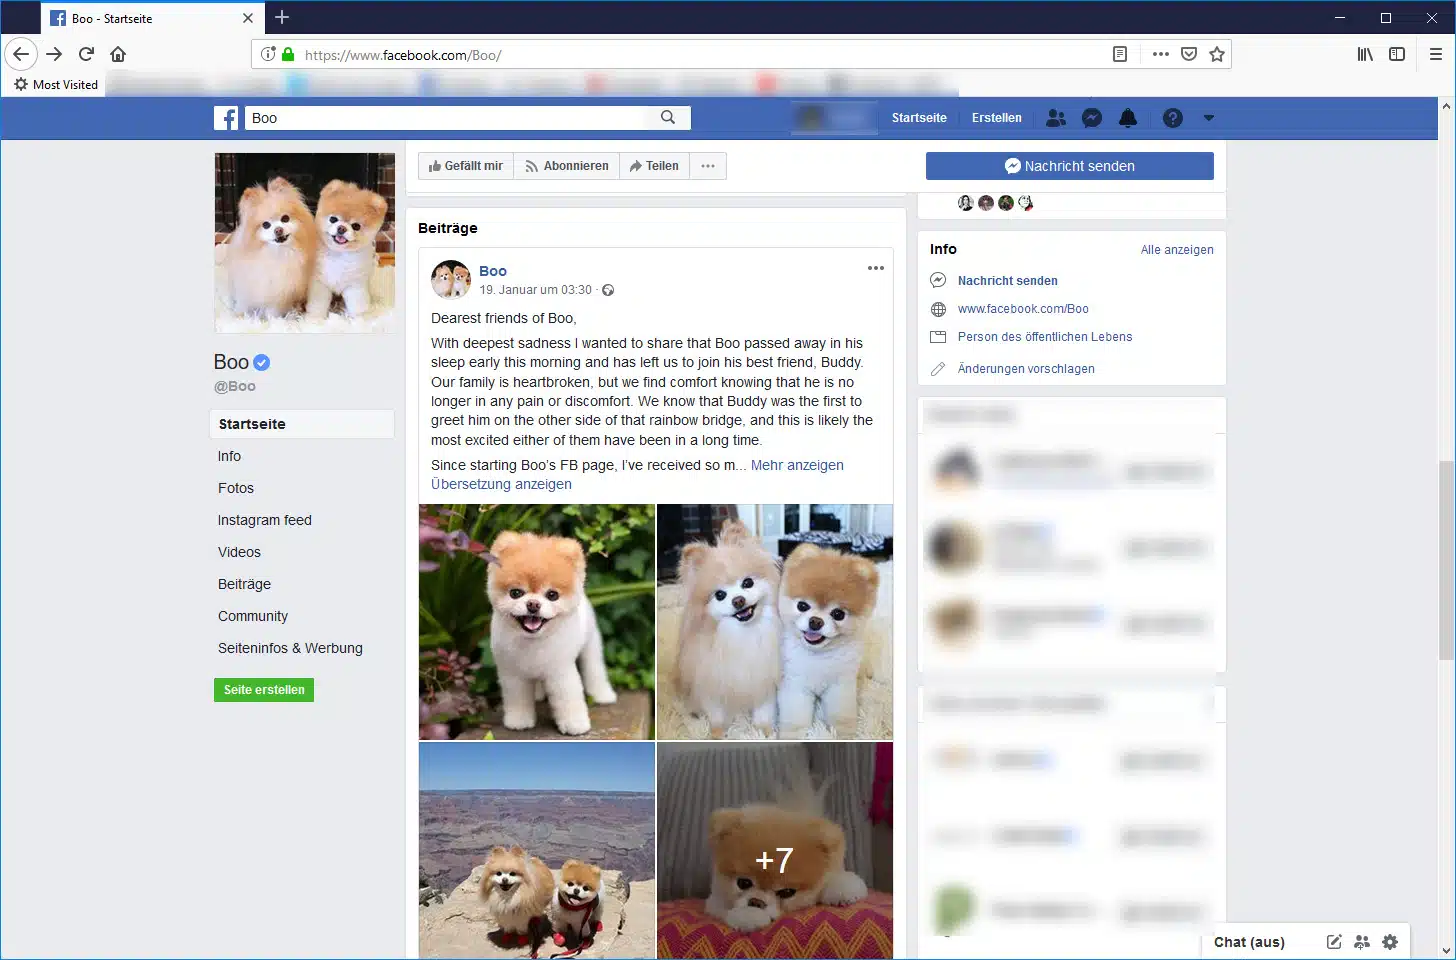Image resolution: width=1456 pixels, height=960 pixels.
Task: Show the browser sidebar
Action: click(x=1397, y=54)
